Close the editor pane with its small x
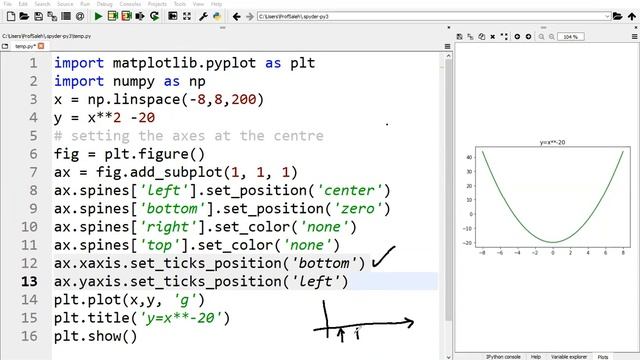The image size is (640, 360). (x=449, y=27)
